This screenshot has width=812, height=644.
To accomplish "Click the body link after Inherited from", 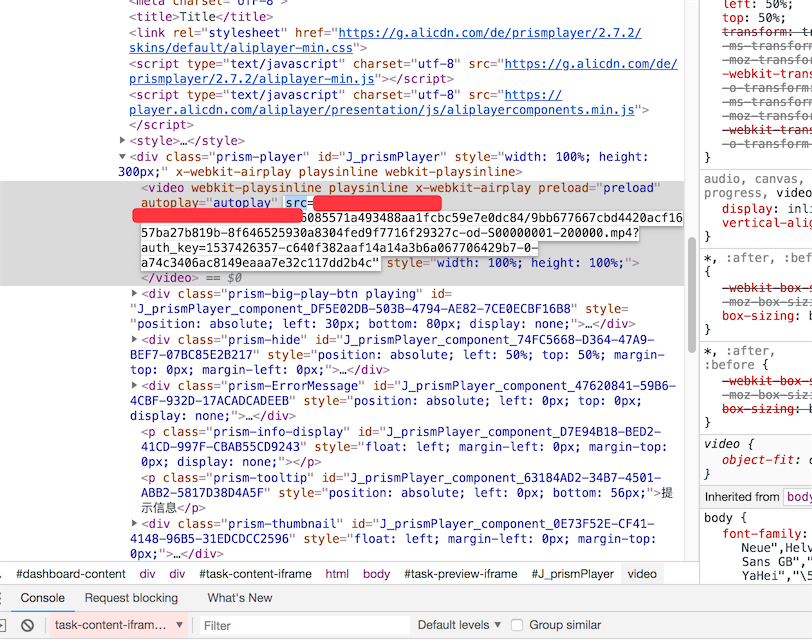I will coord(799,496).
